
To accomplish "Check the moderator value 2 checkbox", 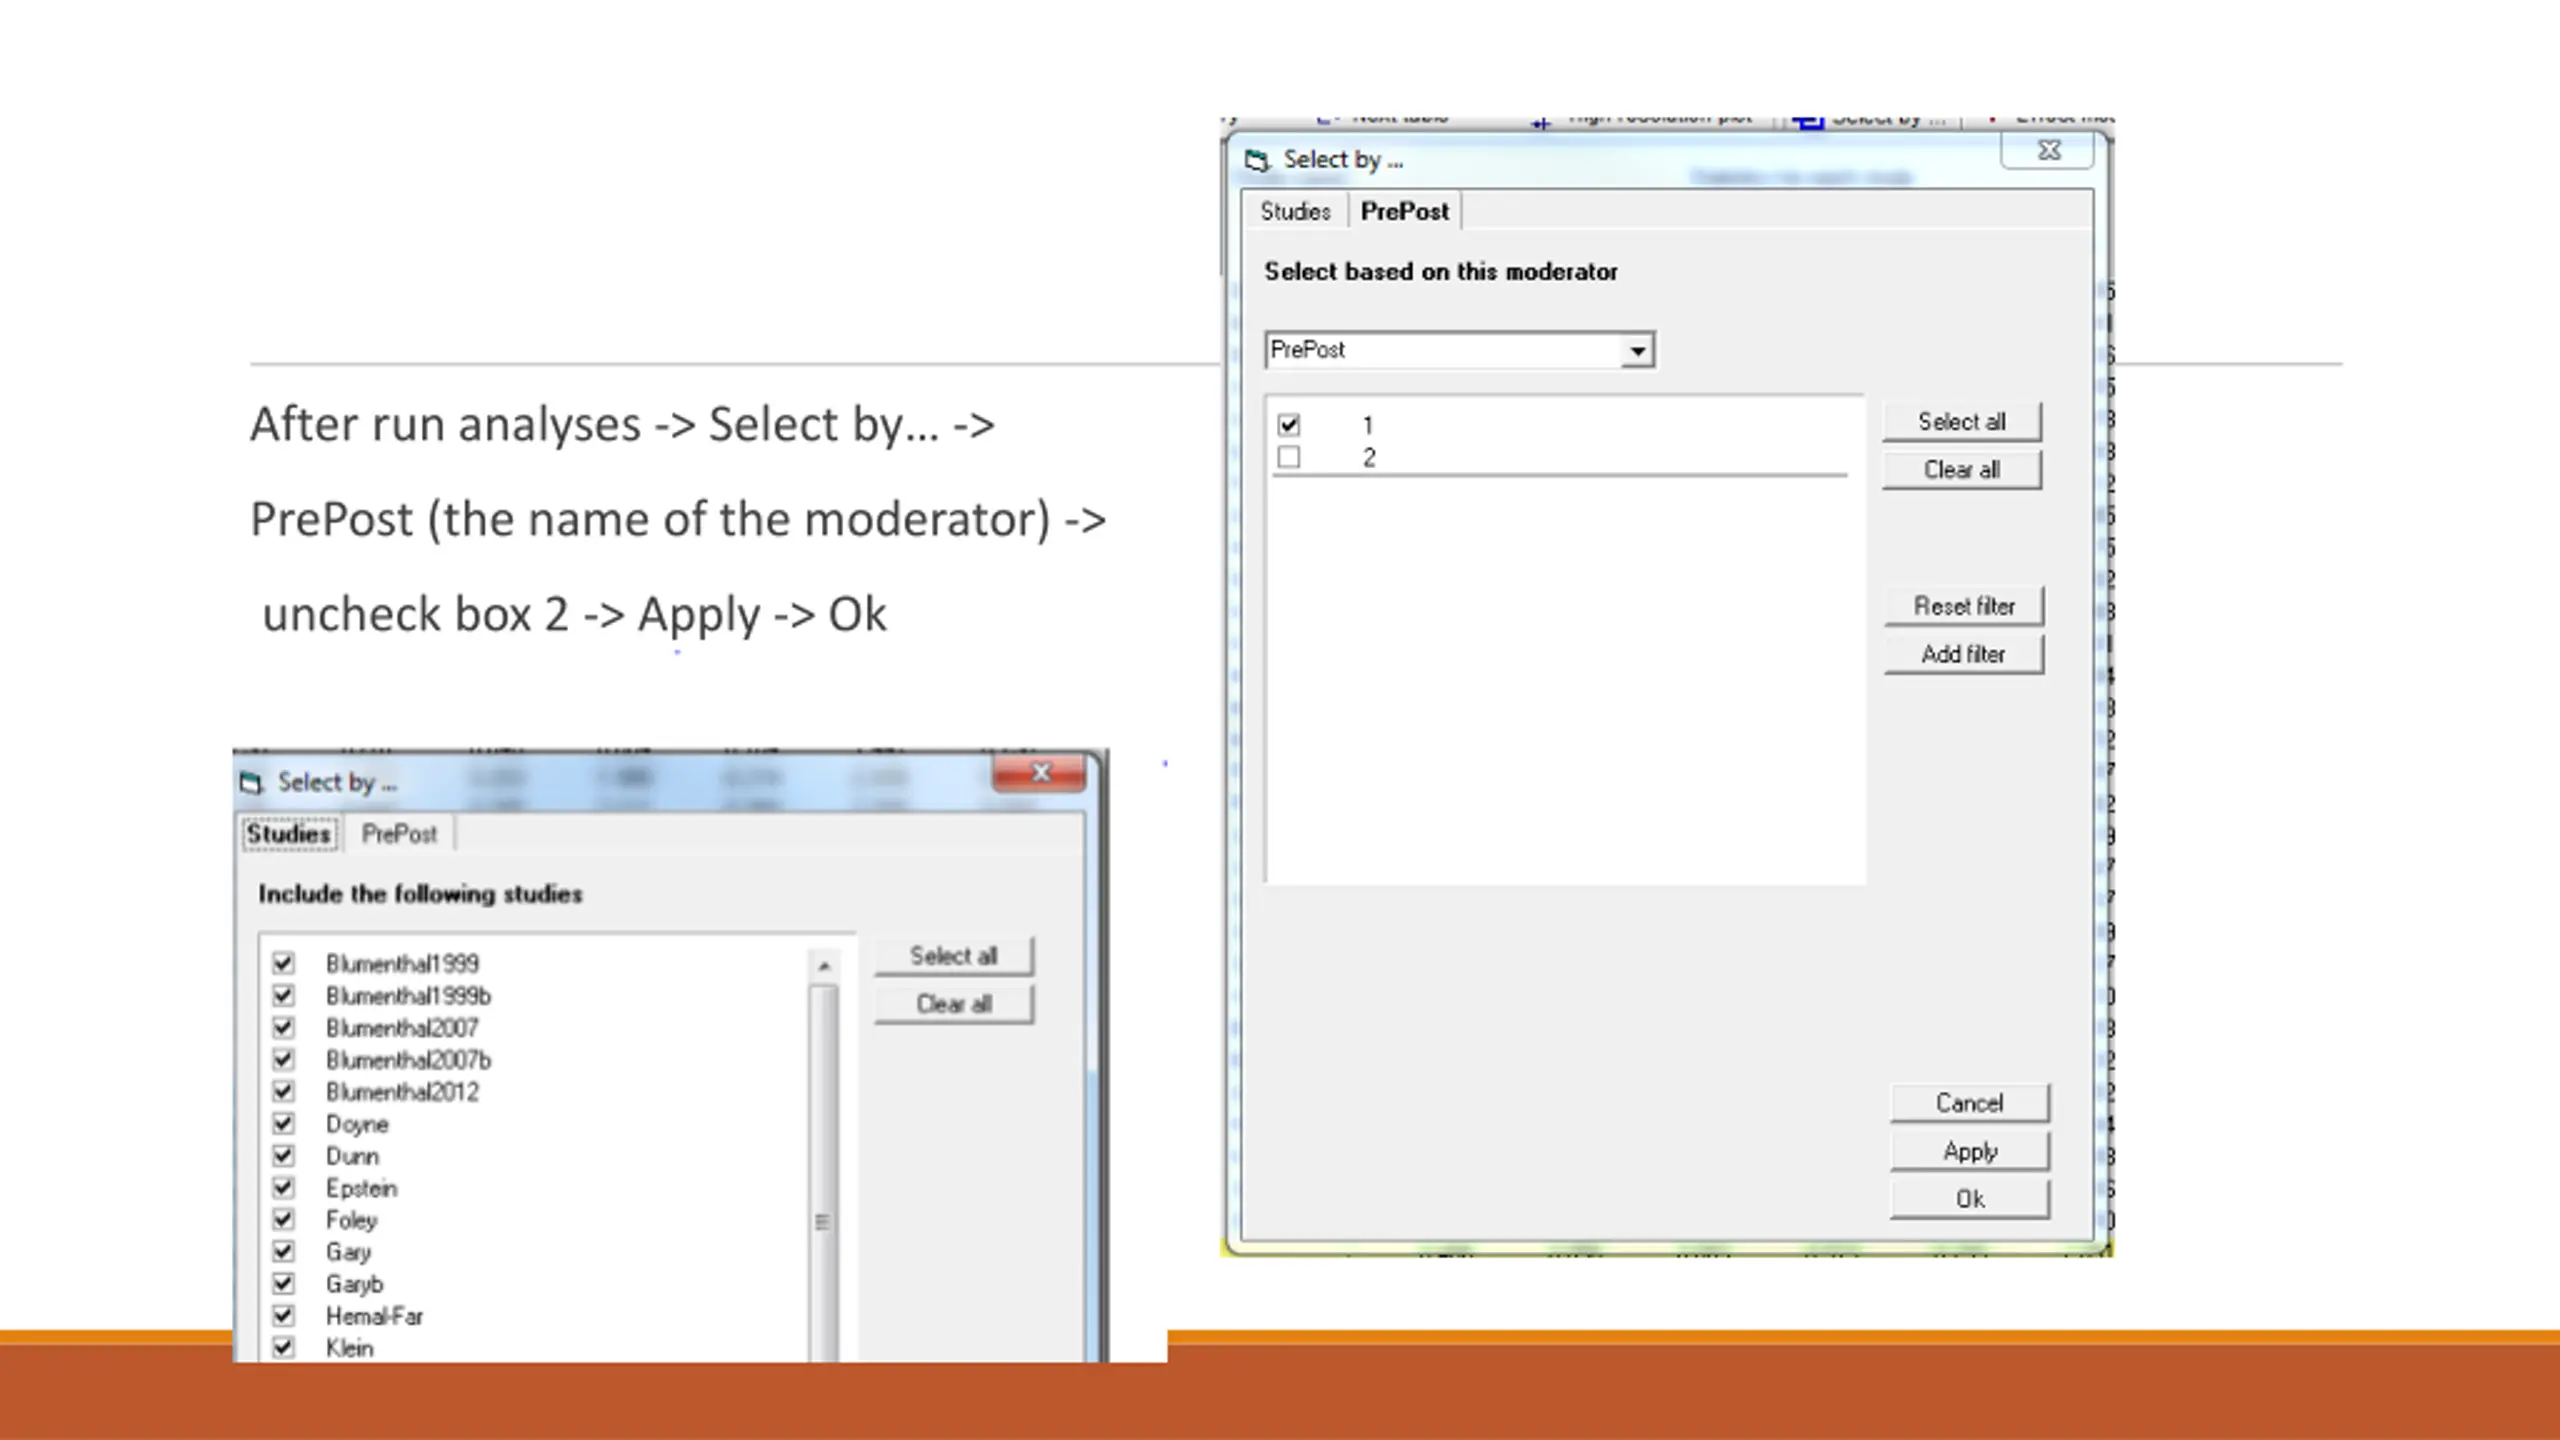I will (1289, 457).
